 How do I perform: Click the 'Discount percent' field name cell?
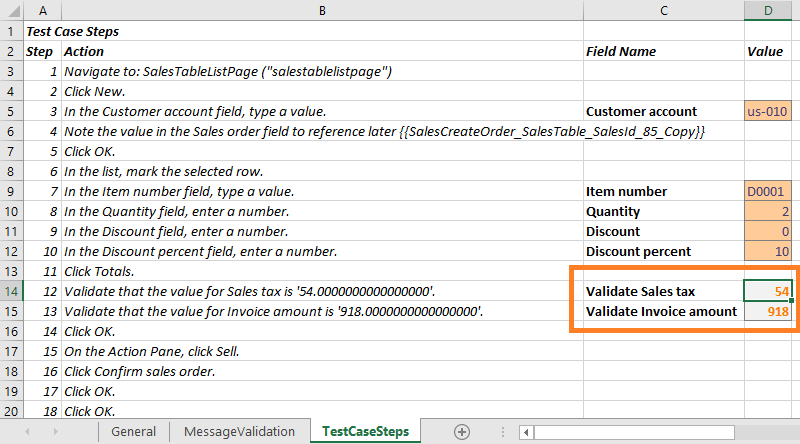pyautogui.click(x=664, y=251)
